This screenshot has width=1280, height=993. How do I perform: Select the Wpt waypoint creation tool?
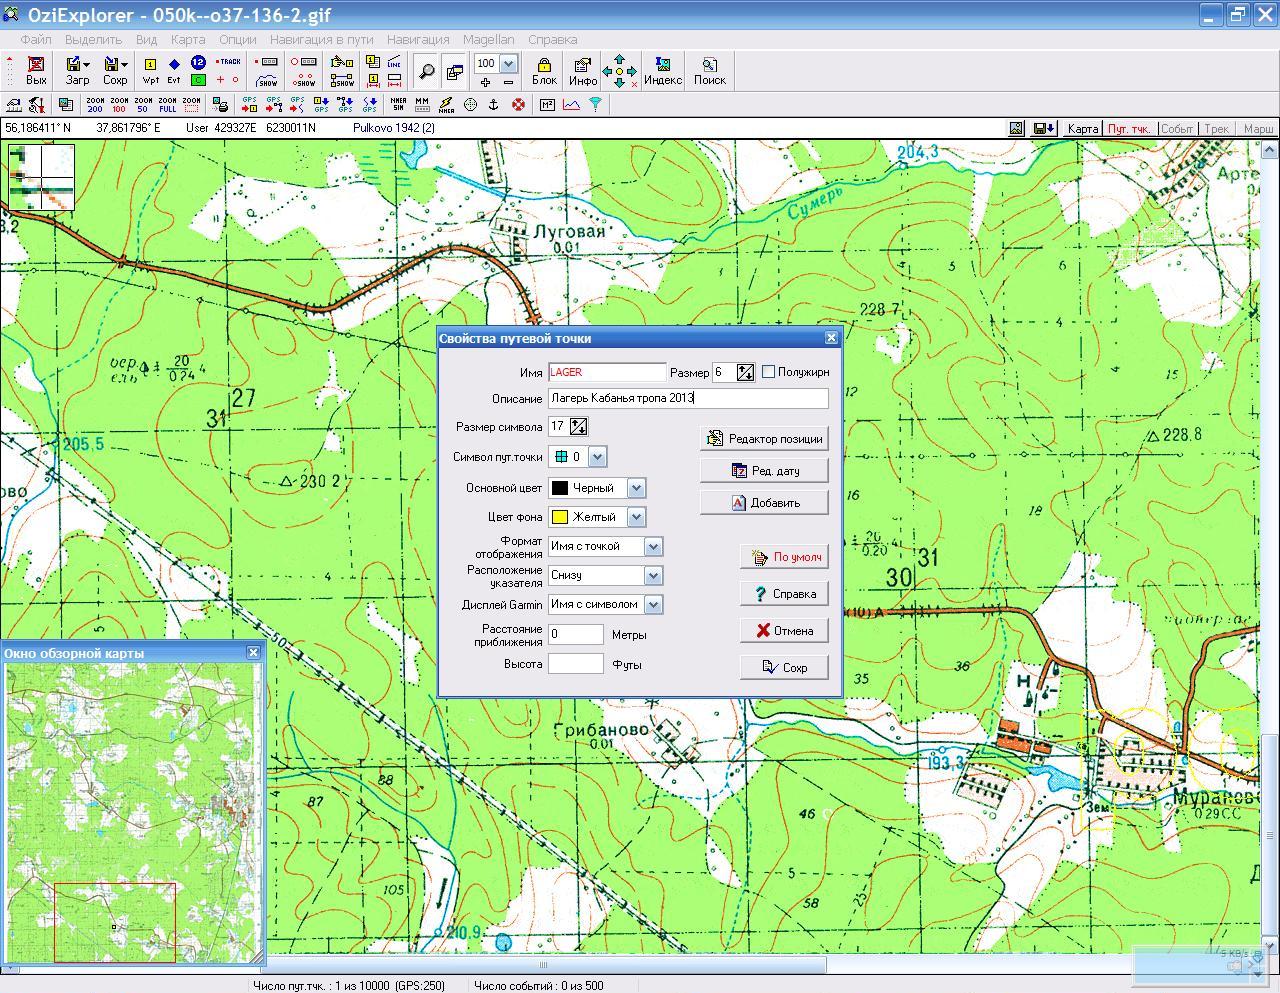pos(150,70)
